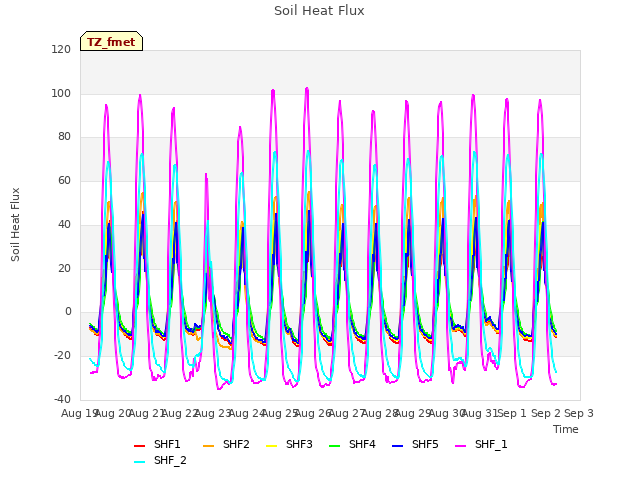Click the 80 y-axis tick label
640x480 pixels.
point(64,137)
